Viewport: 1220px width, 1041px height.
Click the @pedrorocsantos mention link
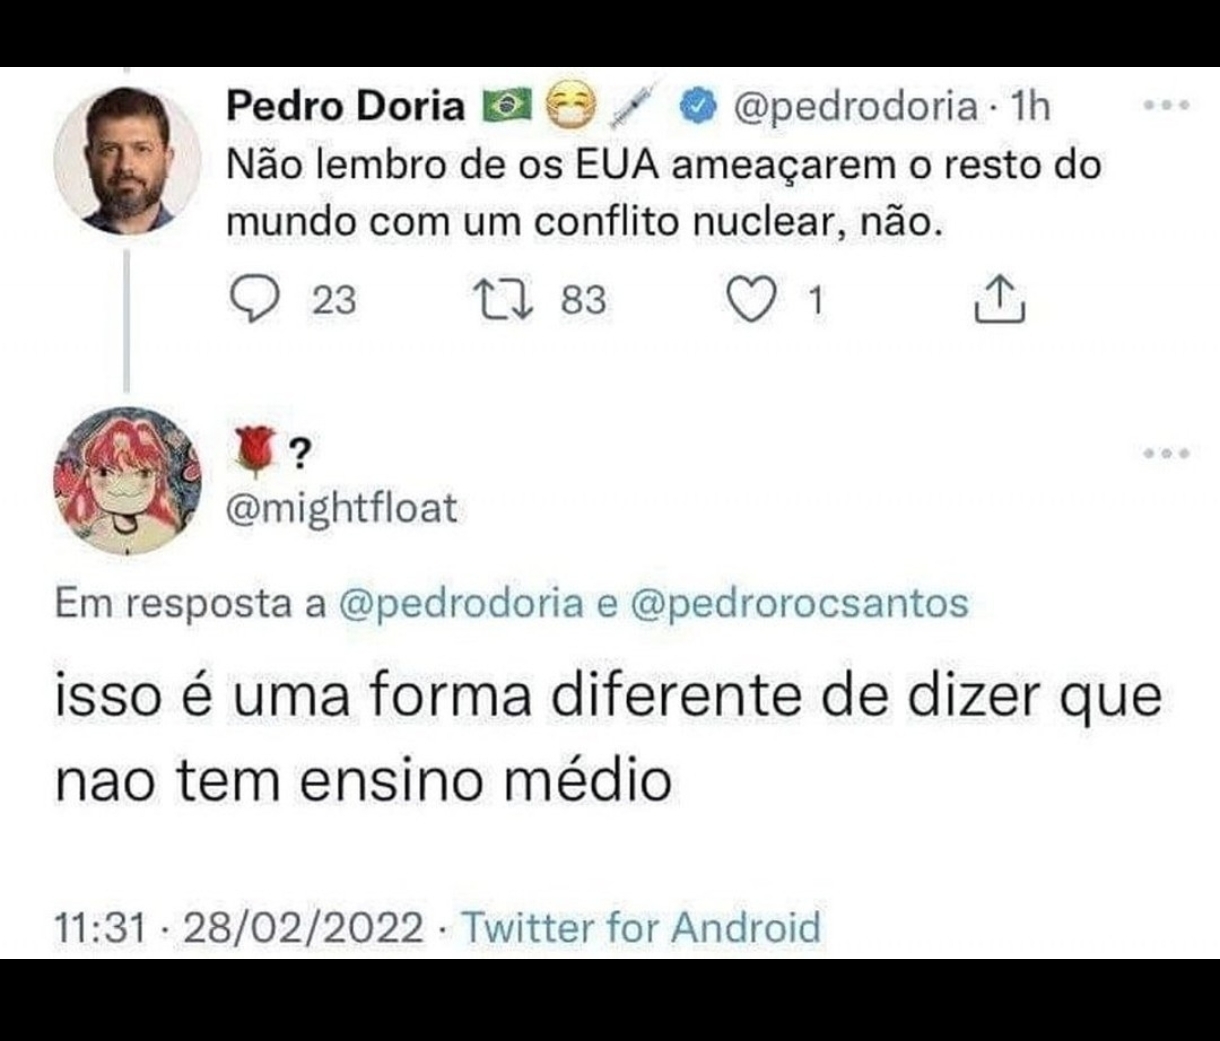800,603
